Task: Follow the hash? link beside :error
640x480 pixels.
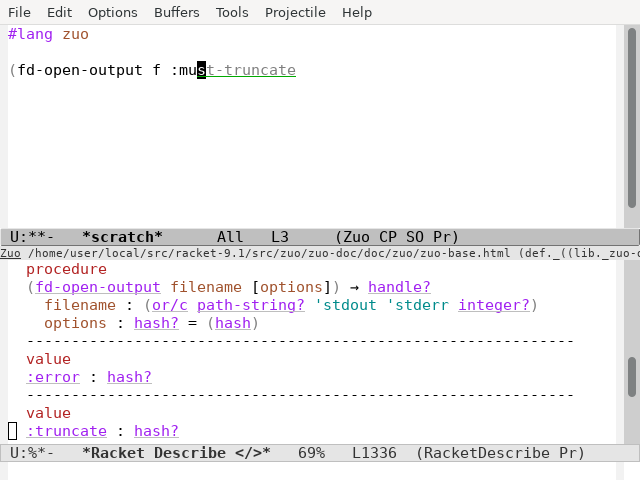Action: coord(129,377)
